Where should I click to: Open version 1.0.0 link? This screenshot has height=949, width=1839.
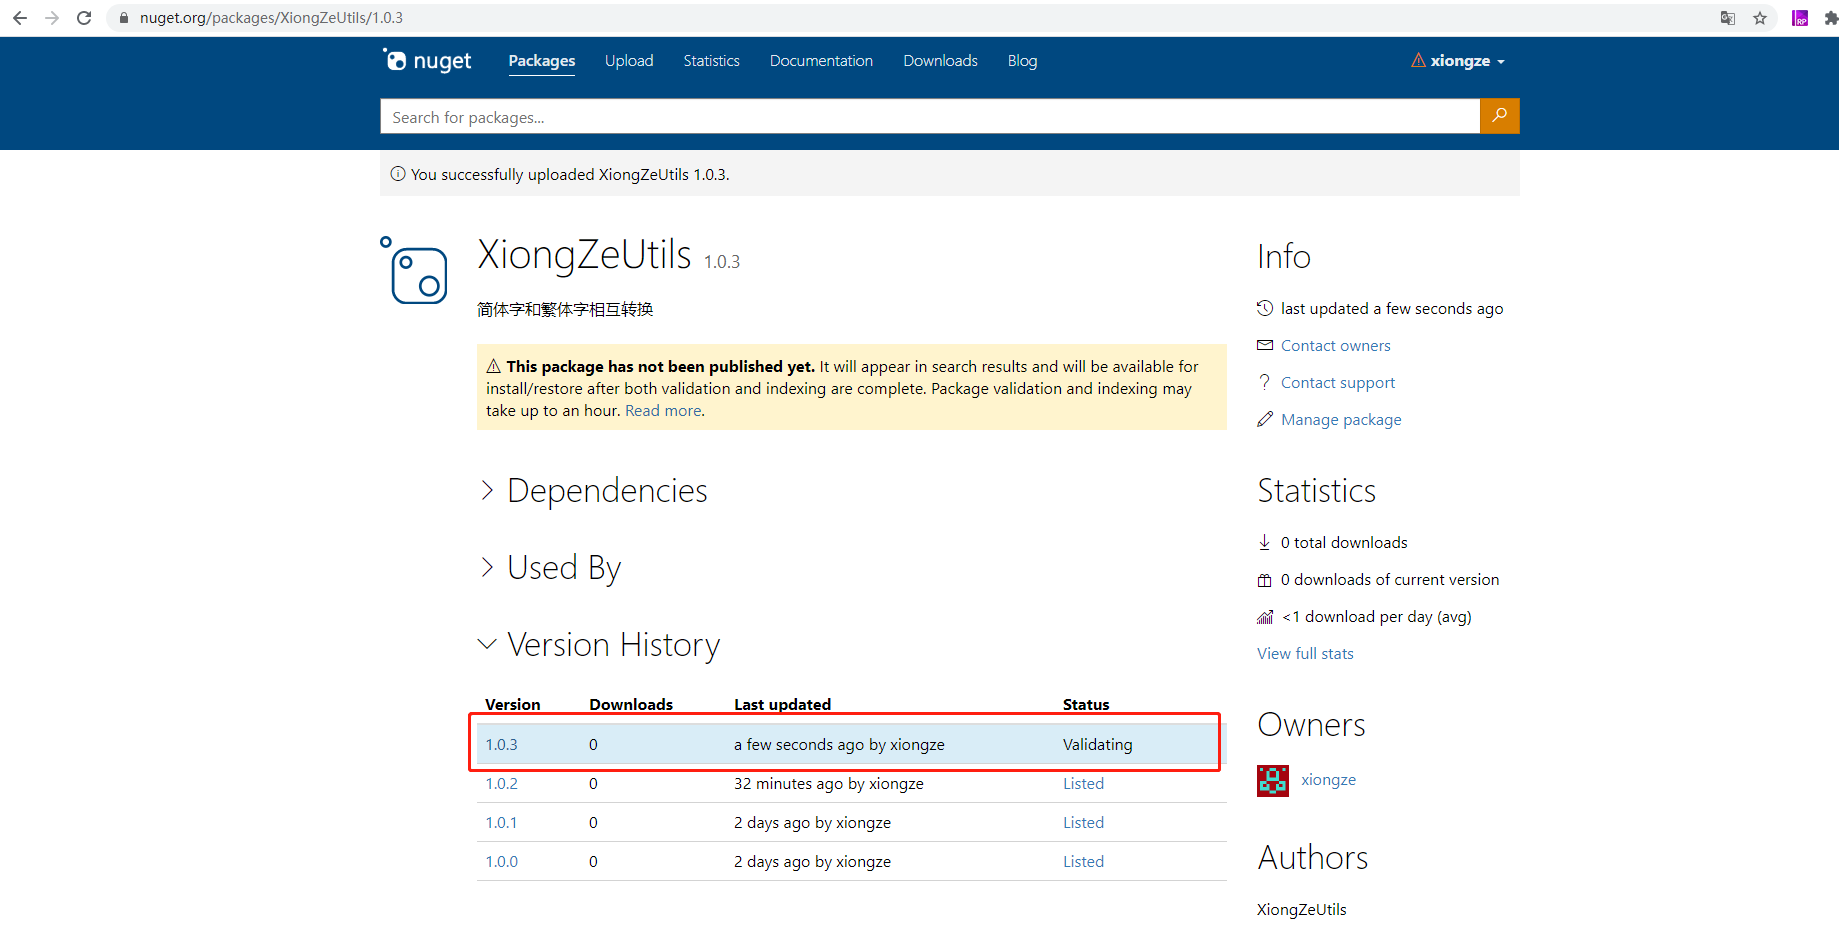[502, 861]
